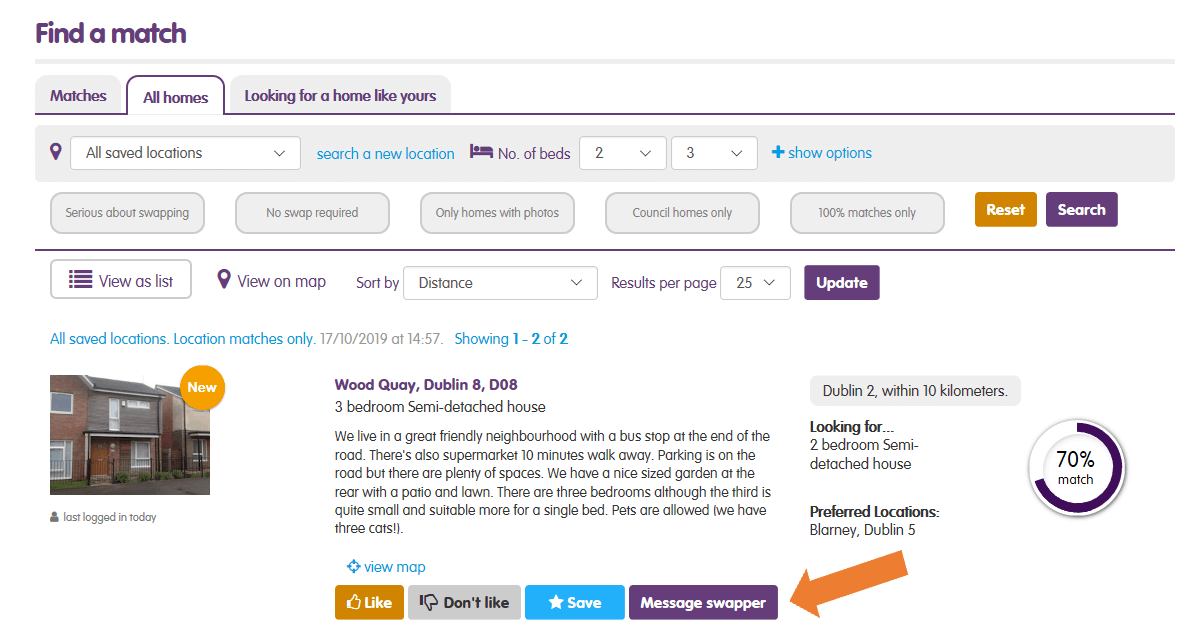Image resolution: width=1199 pixels, height=634 pixels.
Task: Click the Message swapper button
Action: click(702, 602)
